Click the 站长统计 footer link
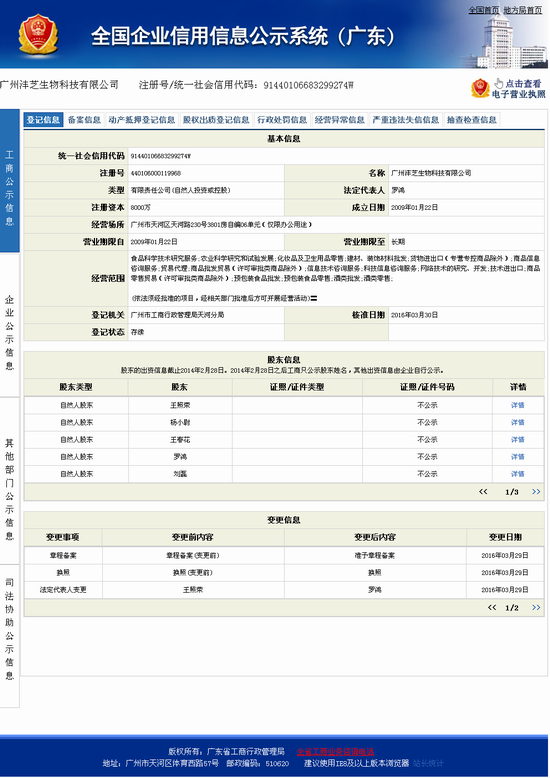550x778 pixels. pos(428,763)
